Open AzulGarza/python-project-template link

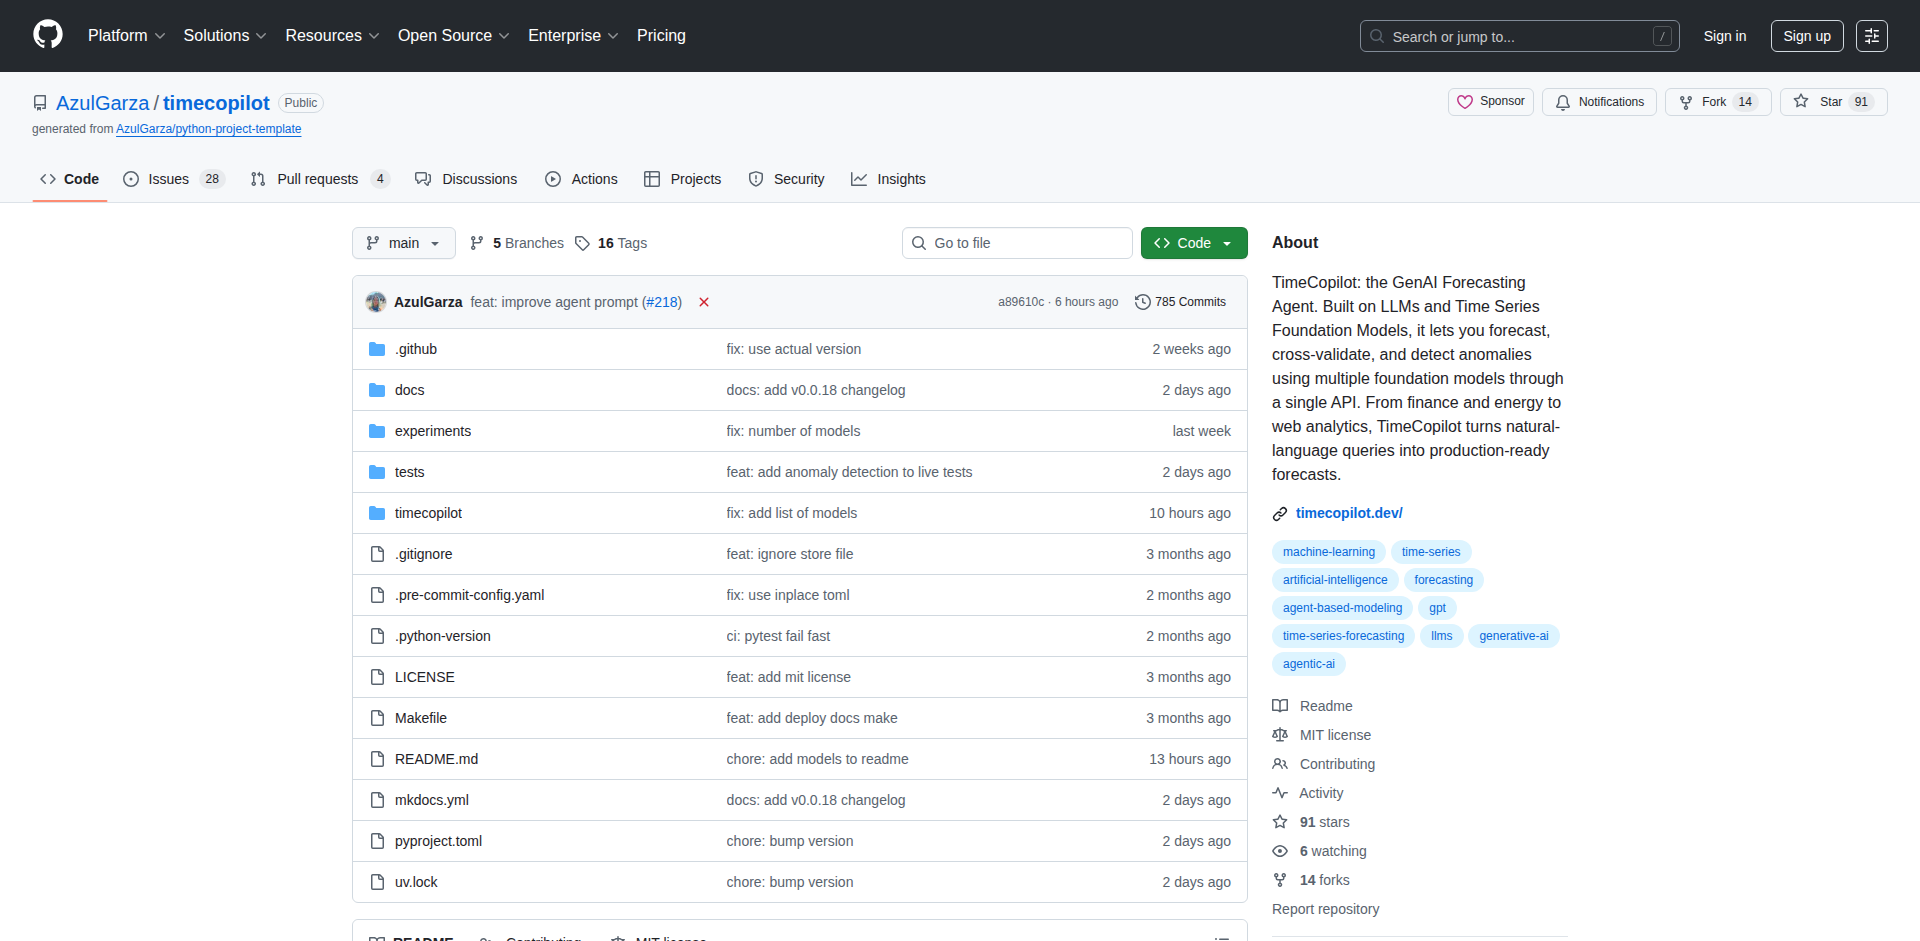tap(208, 129)
